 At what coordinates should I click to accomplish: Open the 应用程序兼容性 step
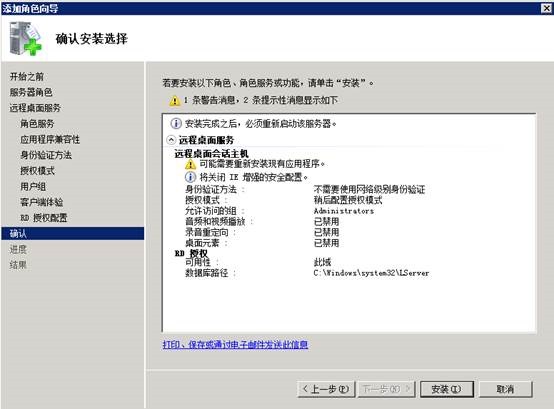pos(50,140)
